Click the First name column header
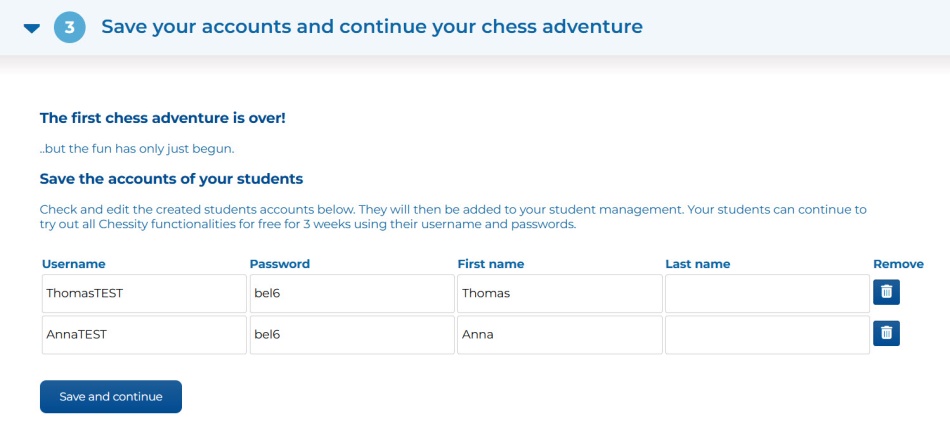The image size is (950, 424). point(490,264)
